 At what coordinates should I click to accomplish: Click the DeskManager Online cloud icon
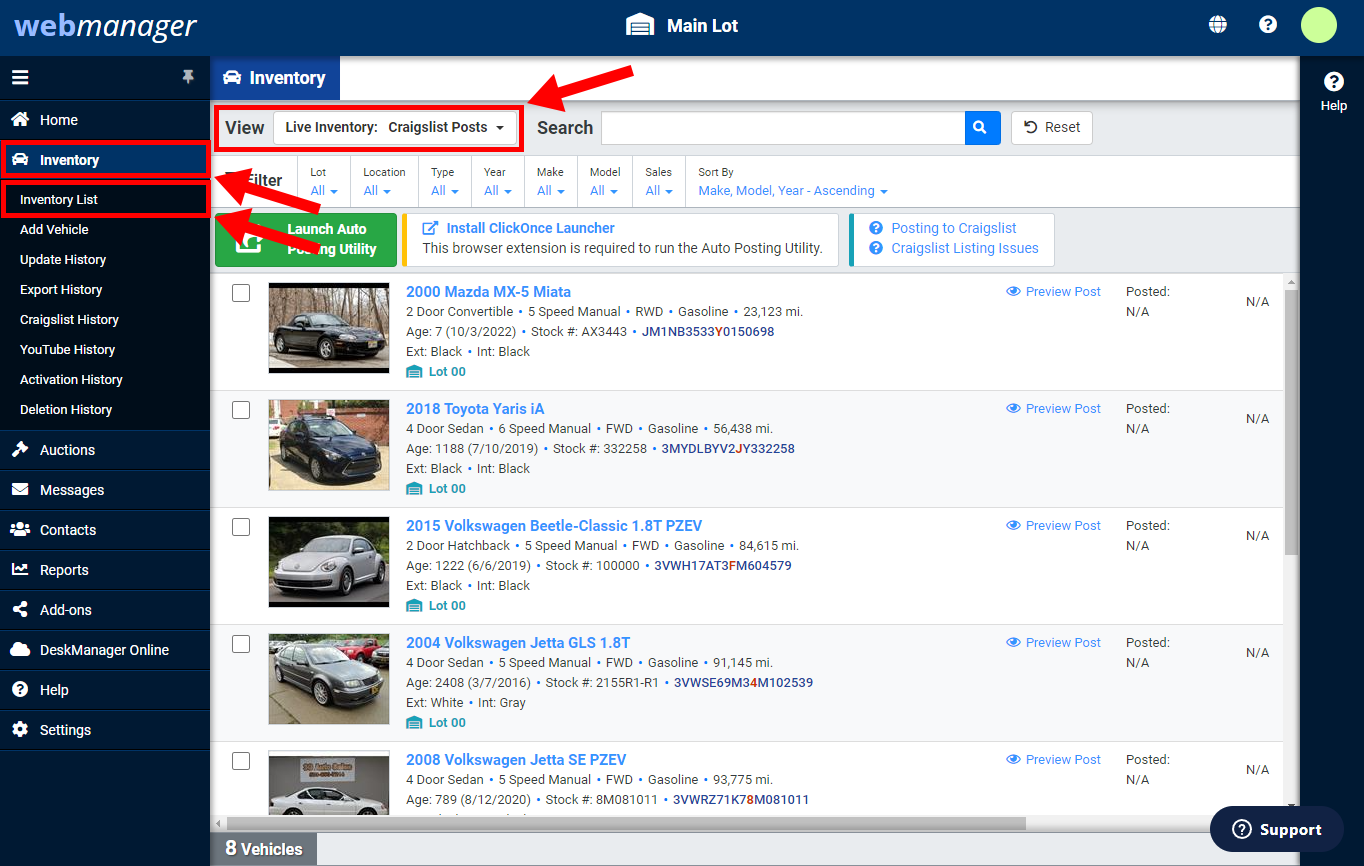tap(20, 649)
